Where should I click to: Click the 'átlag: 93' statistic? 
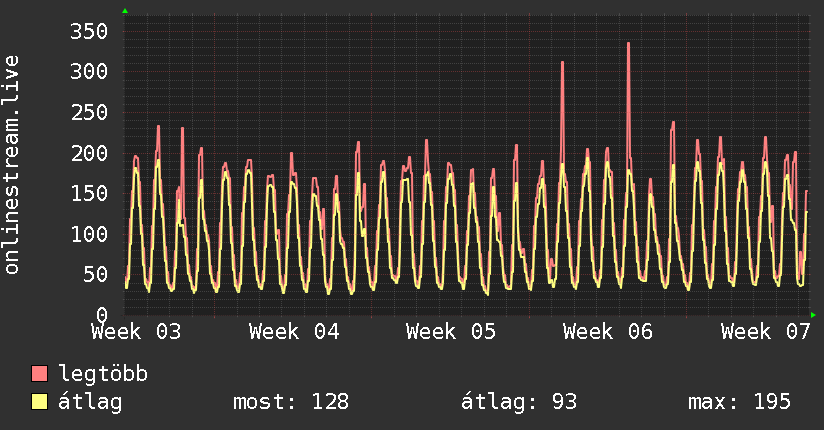(x=519, y=402)
